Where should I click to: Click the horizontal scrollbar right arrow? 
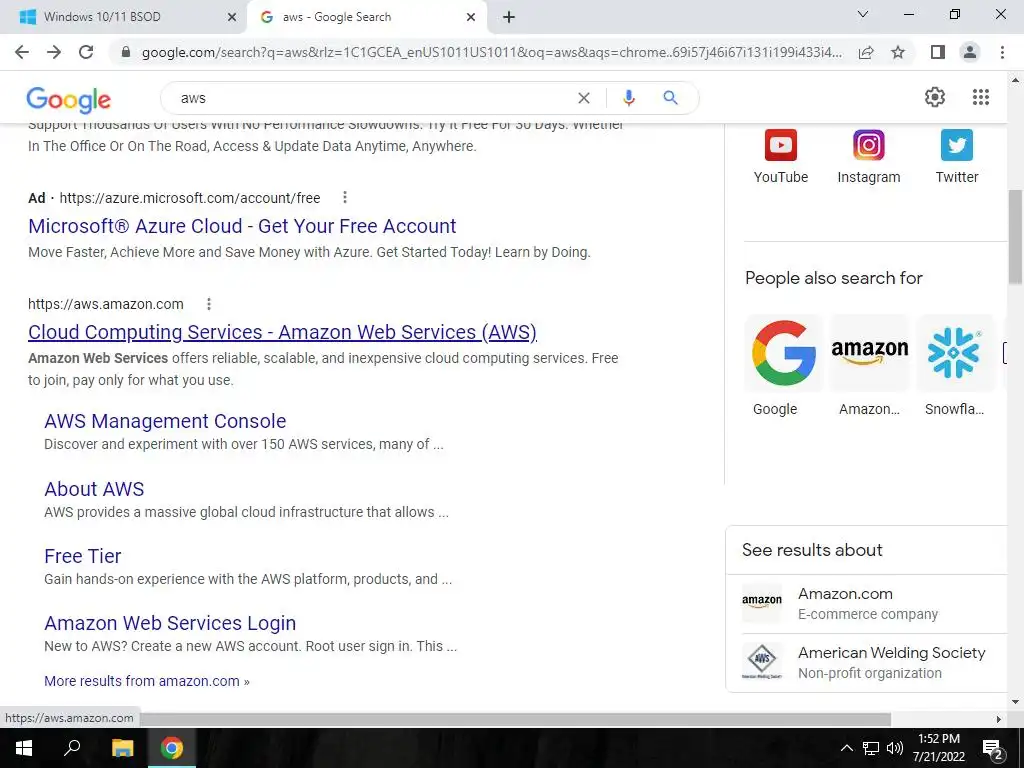(x=999, y=719)
